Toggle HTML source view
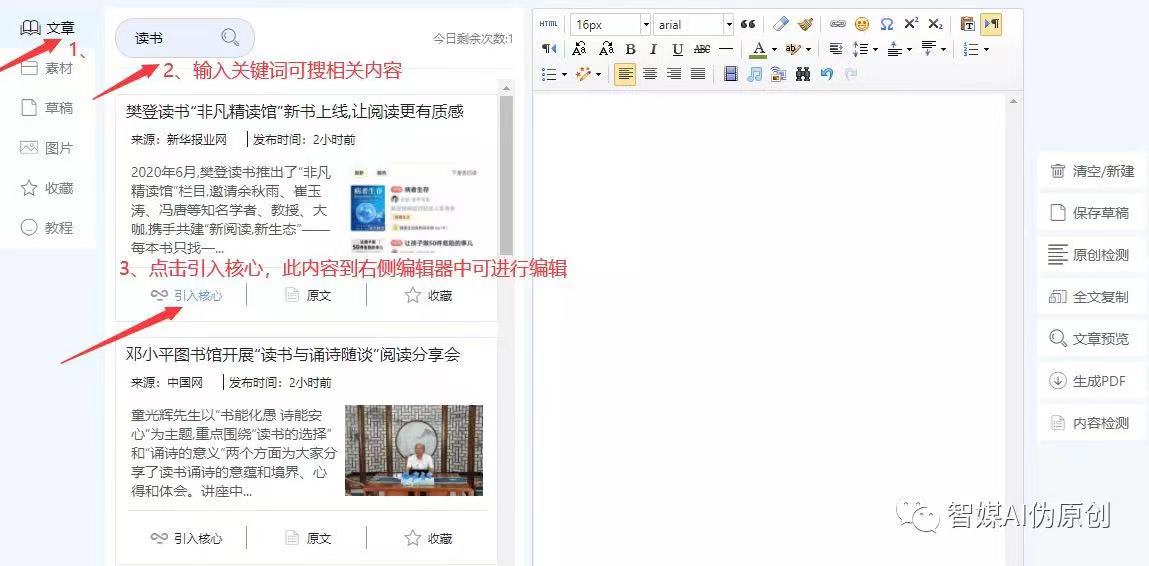This screenshot has height=566, width=1149. 548,24
